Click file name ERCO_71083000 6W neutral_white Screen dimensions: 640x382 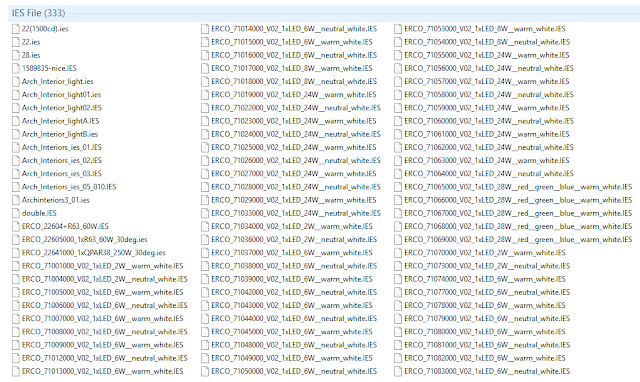[x=487, y=371]
